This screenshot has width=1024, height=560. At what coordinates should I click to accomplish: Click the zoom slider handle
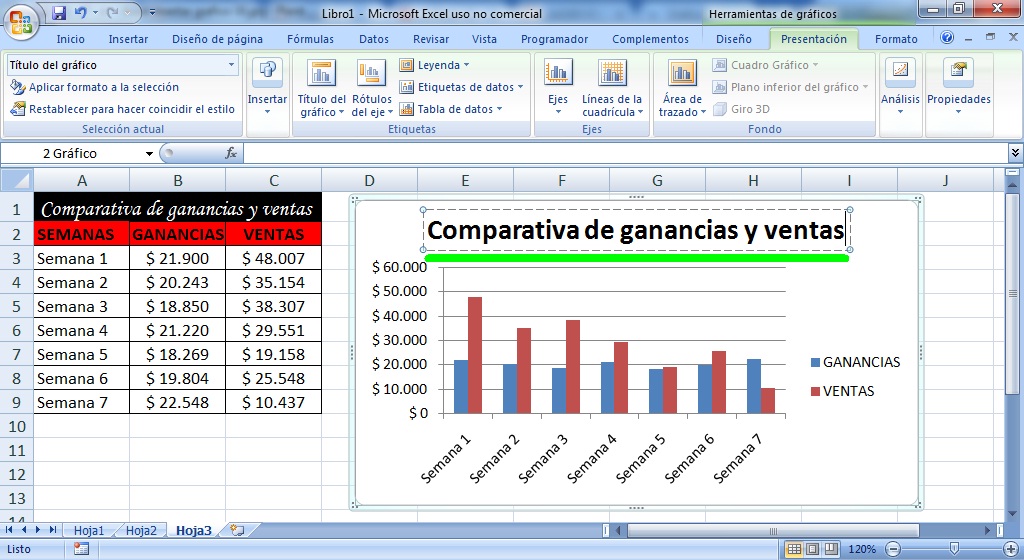click(954, 549)
